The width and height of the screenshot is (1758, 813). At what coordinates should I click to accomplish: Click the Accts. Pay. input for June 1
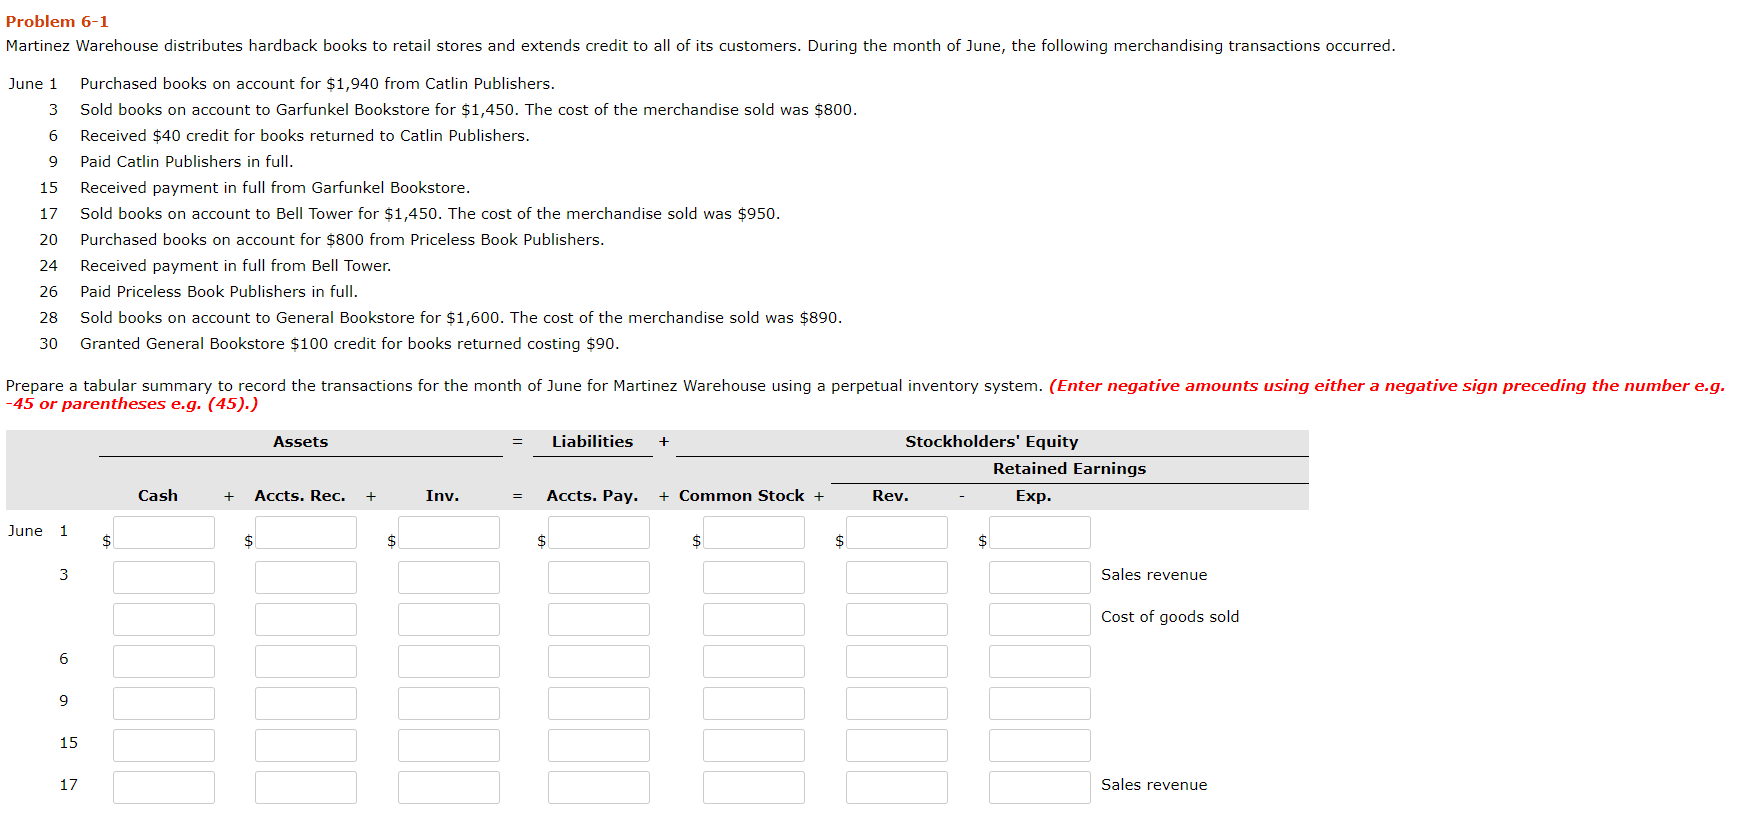[x=599, y=532]
